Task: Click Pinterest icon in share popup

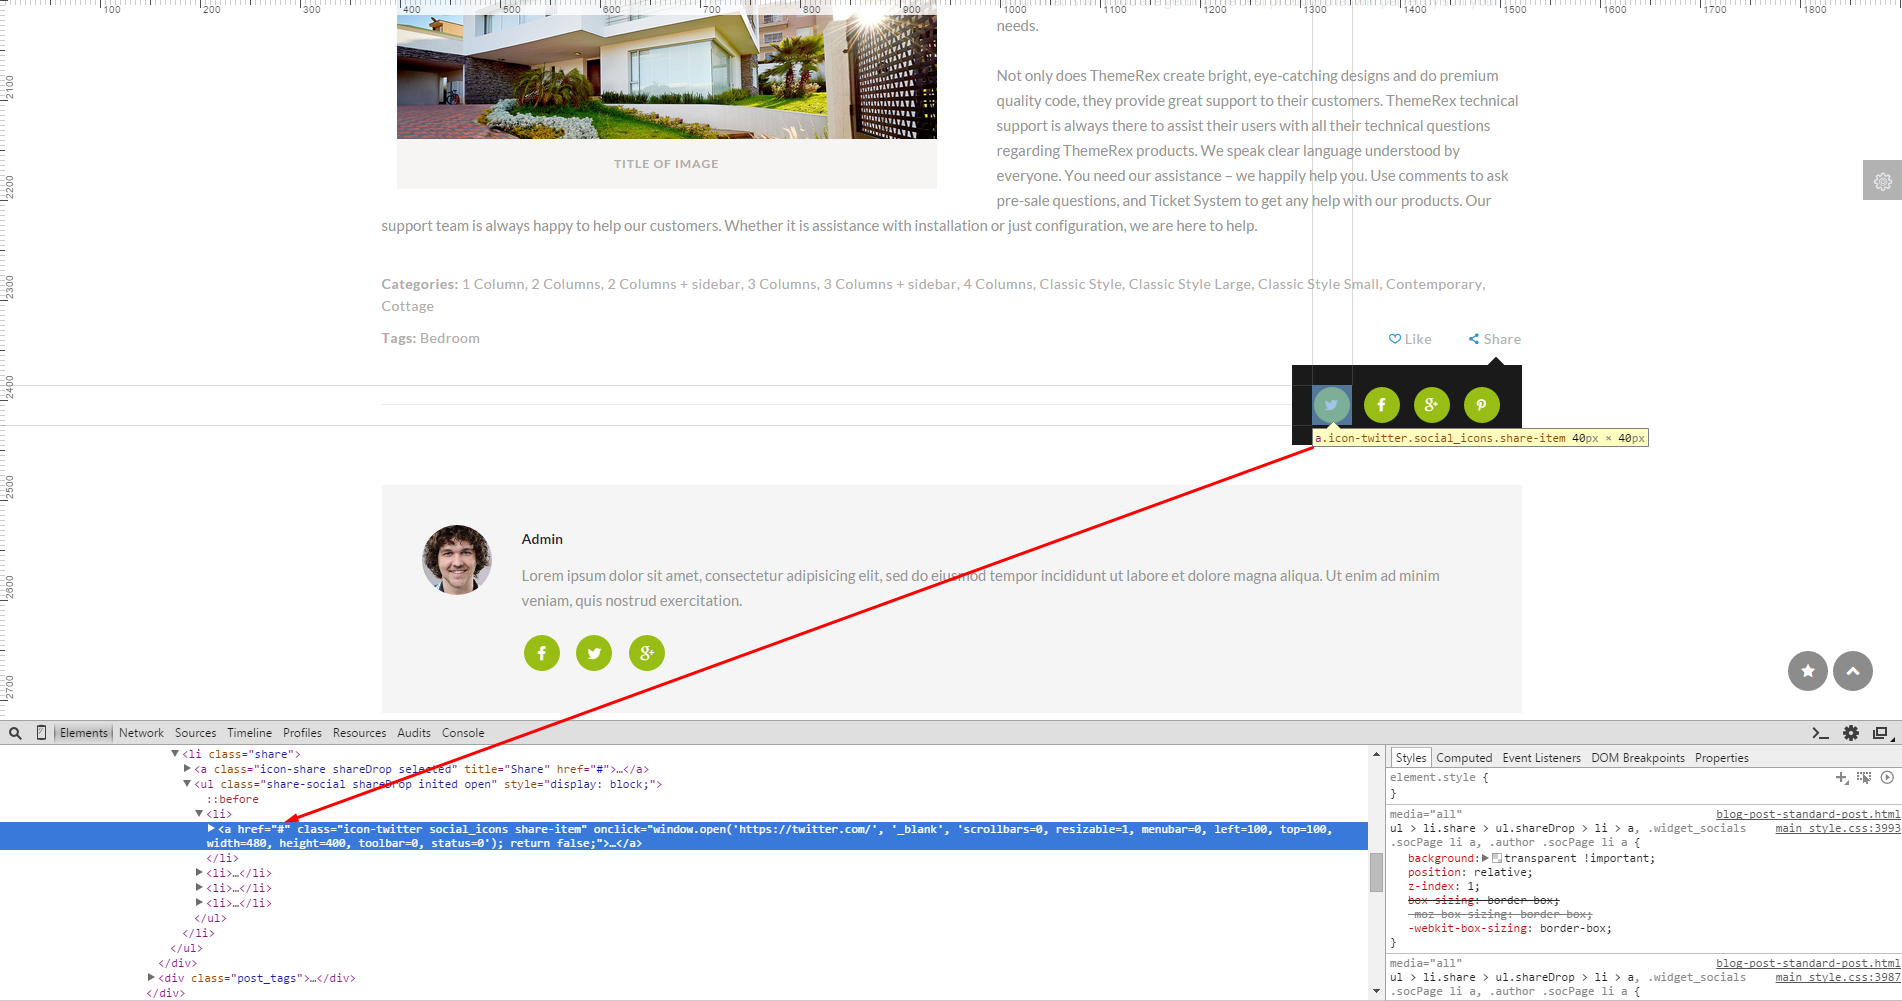Action: coord(1481,405)
